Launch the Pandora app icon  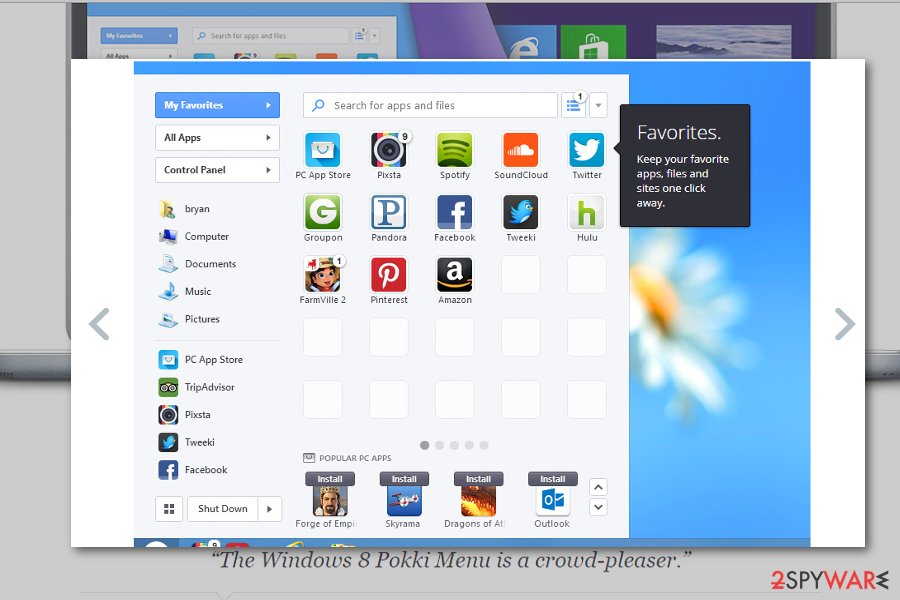pos(389,212)
